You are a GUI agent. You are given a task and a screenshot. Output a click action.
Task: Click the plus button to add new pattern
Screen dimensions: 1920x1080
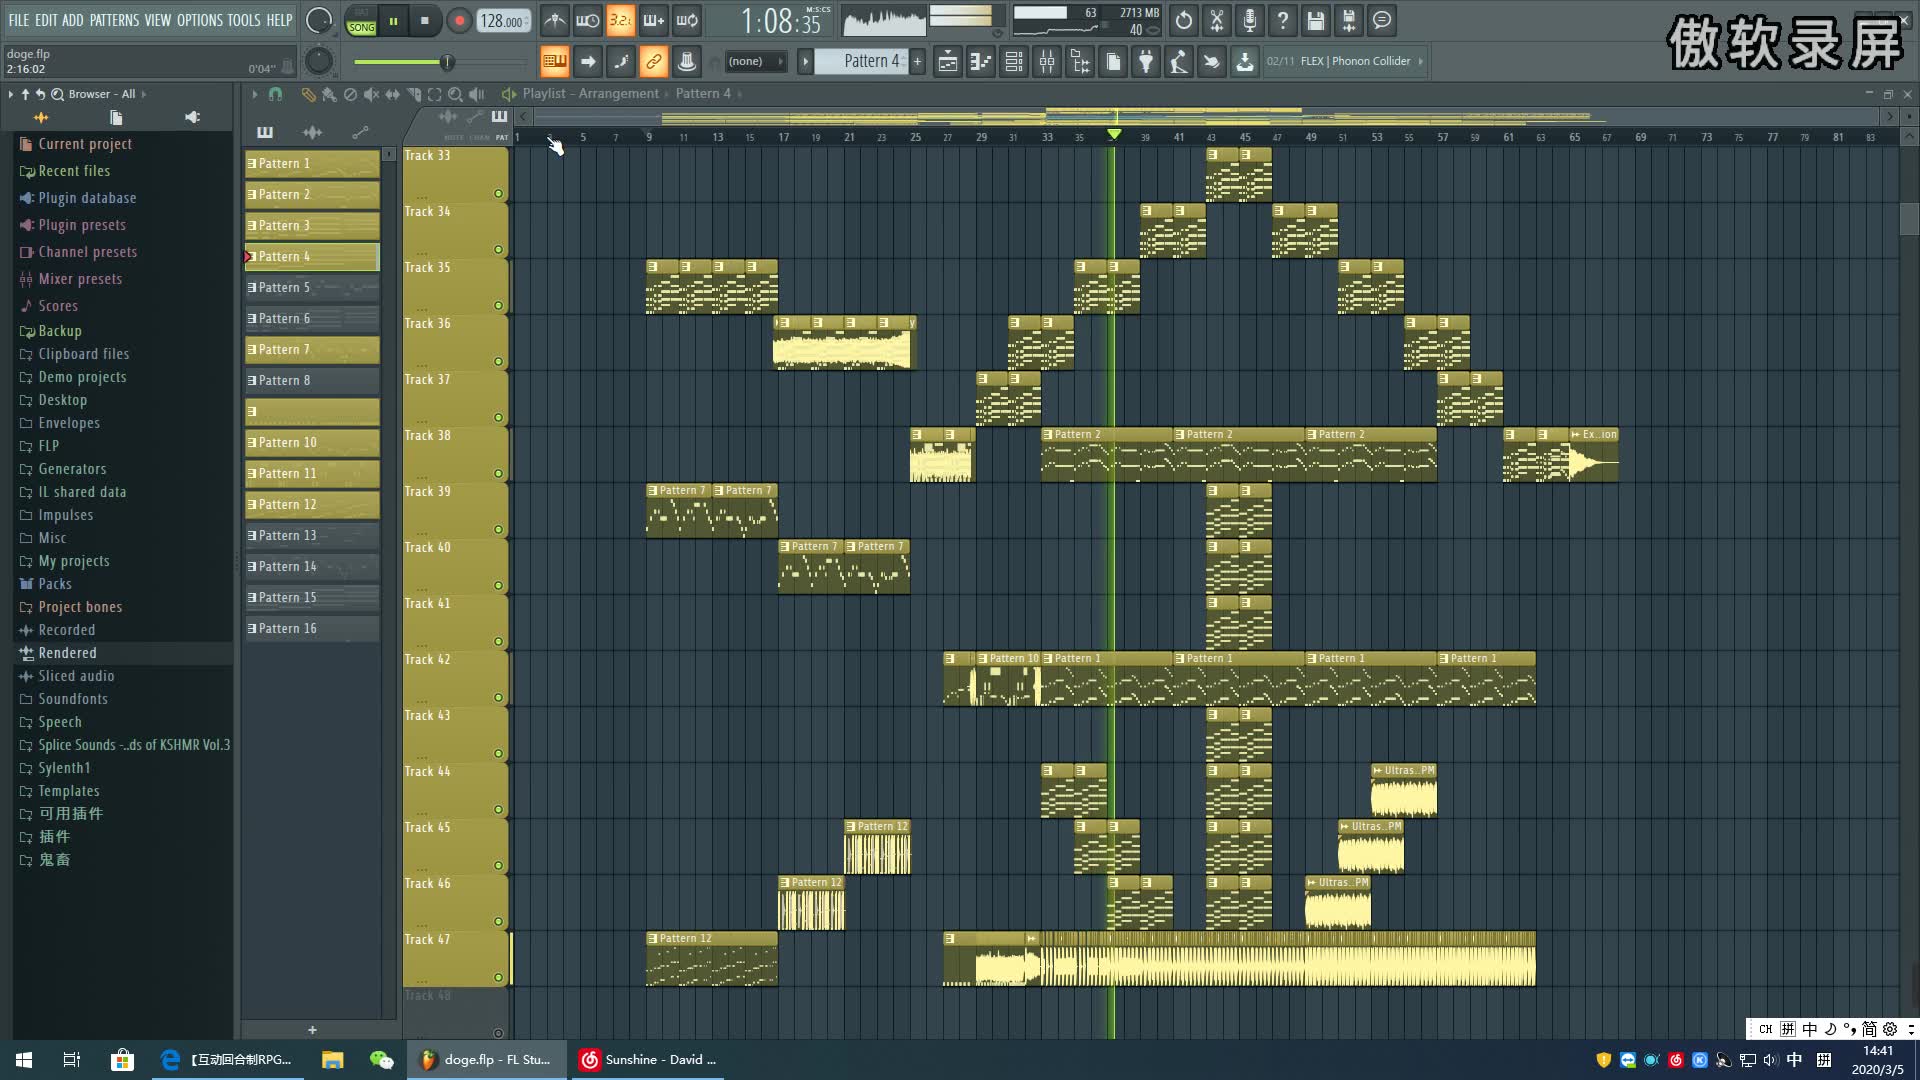917,61
